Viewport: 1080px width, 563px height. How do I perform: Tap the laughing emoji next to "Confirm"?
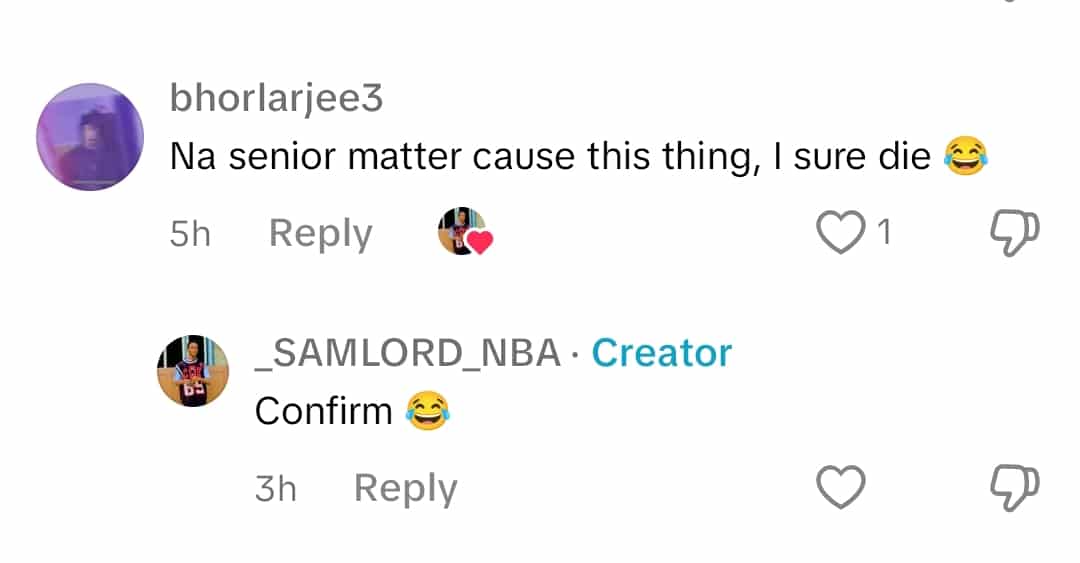[x=428, y=411]
